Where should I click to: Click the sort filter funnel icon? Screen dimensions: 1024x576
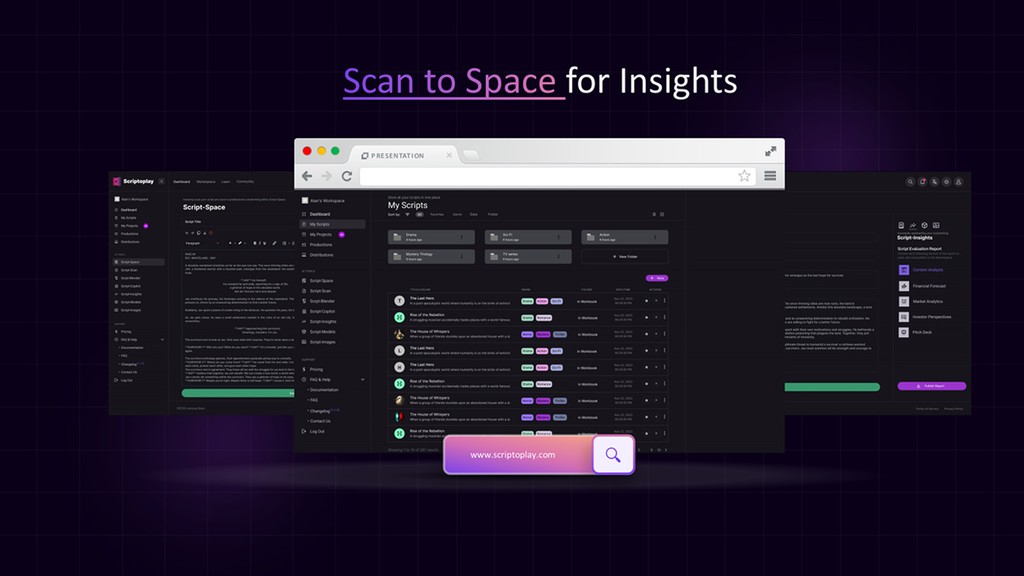tap(408, 214)
